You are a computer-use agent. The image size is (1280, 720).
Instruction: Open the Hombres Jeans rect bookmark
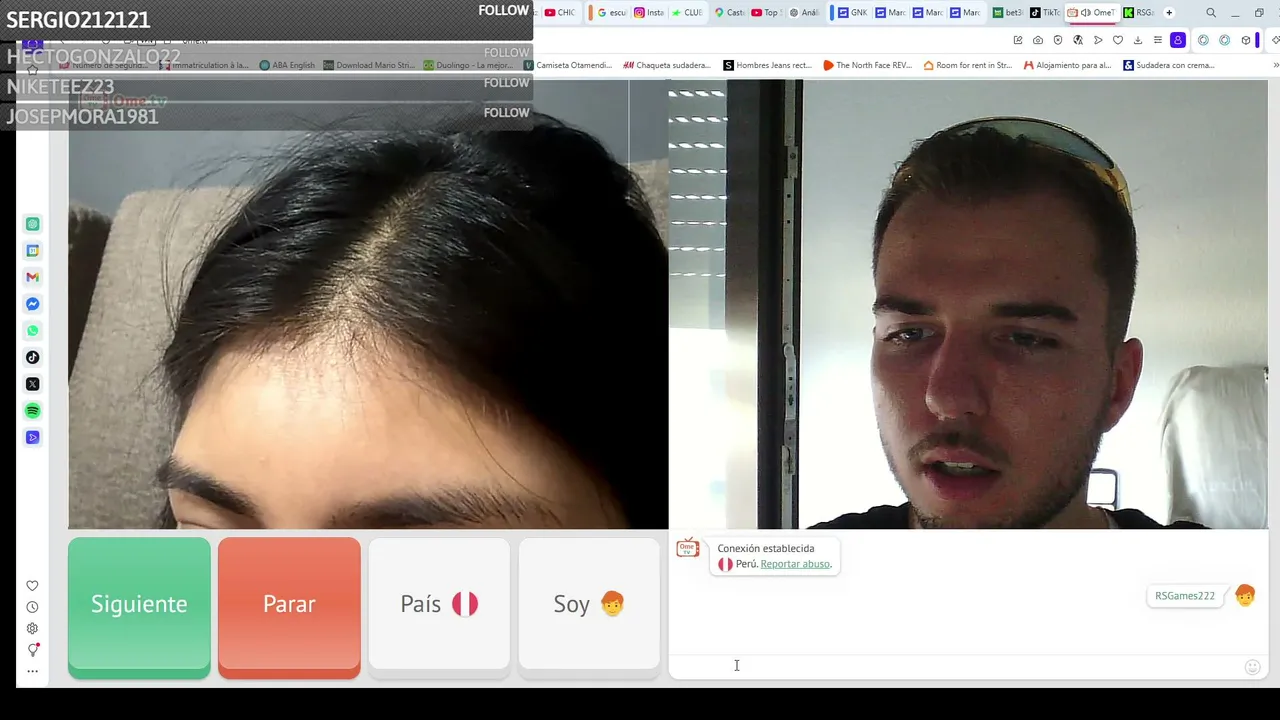[x=768, y=65]
